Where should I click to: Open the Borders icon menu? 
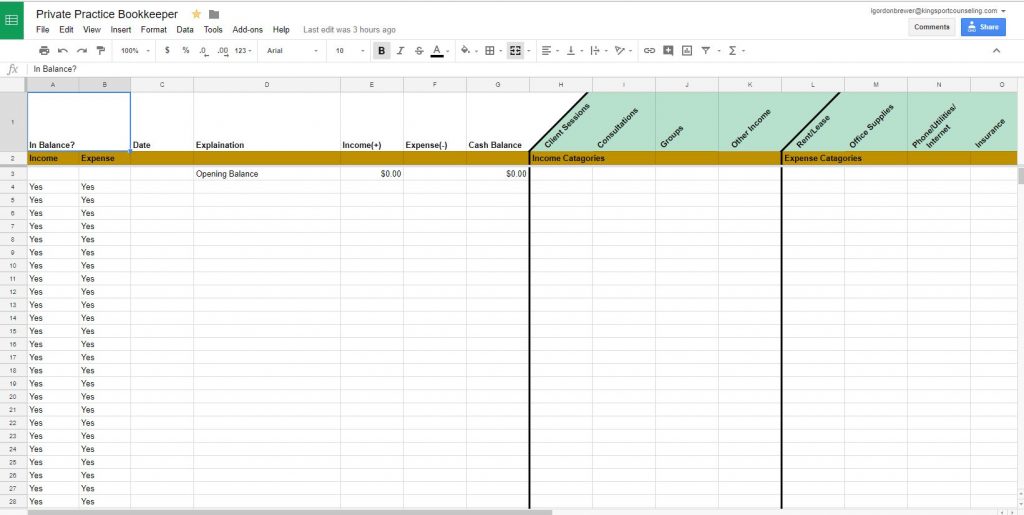(492, 50)
